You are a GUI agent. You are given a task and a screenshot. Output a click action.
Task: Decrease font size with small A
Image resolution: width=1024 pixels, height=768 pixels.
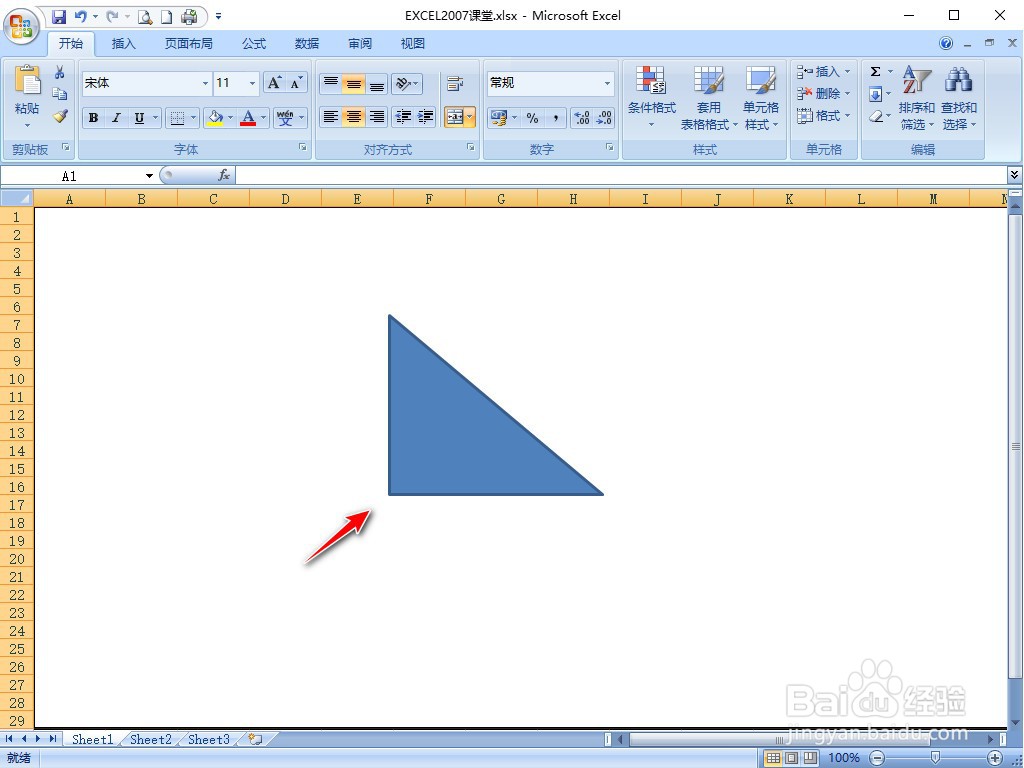[296, 83]
